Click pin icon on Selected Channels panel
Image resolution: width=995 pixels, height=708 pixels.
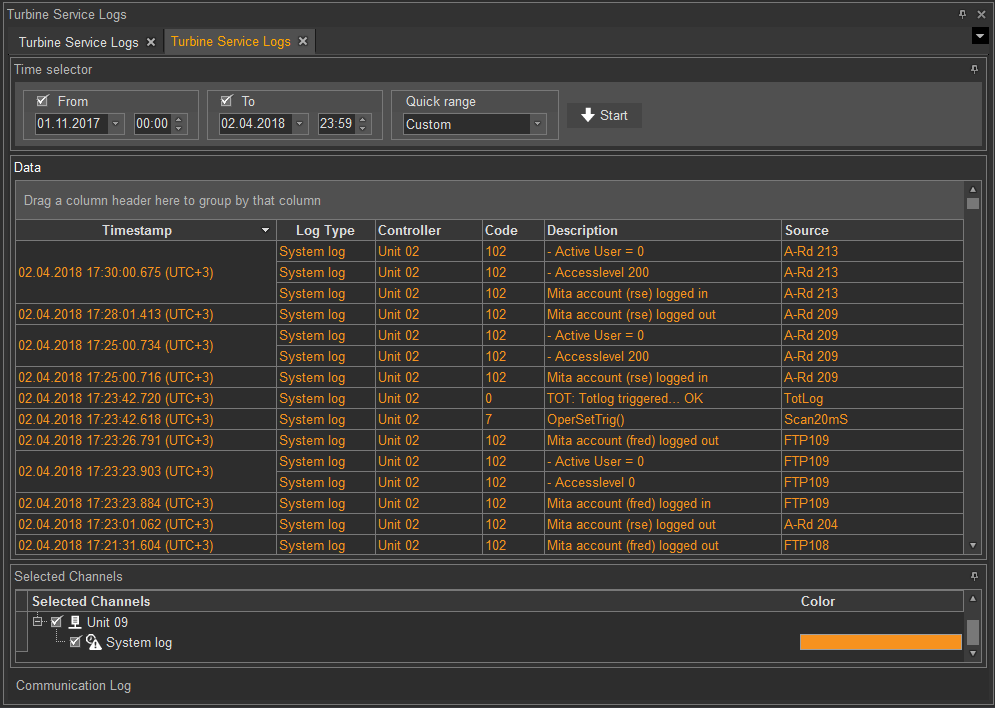pyautogui.click(x=974, y=577)
